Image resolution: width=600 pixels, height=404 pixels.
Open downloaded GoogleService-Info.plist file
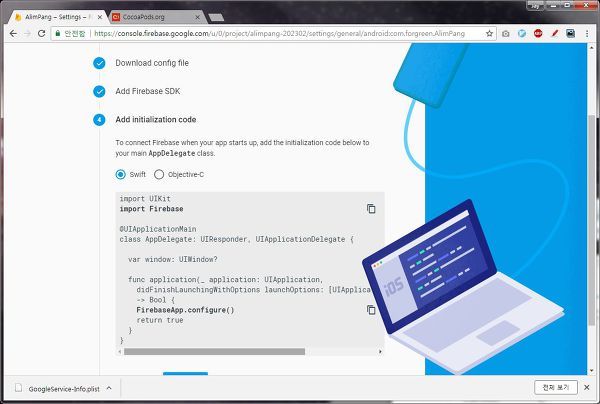(x=64, y=389)
